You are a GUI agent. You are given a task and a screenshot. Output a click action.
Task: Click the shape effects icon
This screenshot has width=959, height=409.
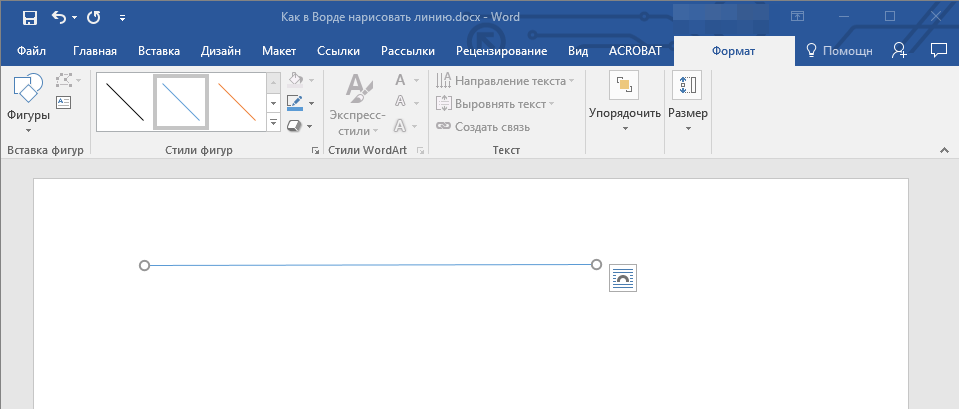[x=295, y=125]
